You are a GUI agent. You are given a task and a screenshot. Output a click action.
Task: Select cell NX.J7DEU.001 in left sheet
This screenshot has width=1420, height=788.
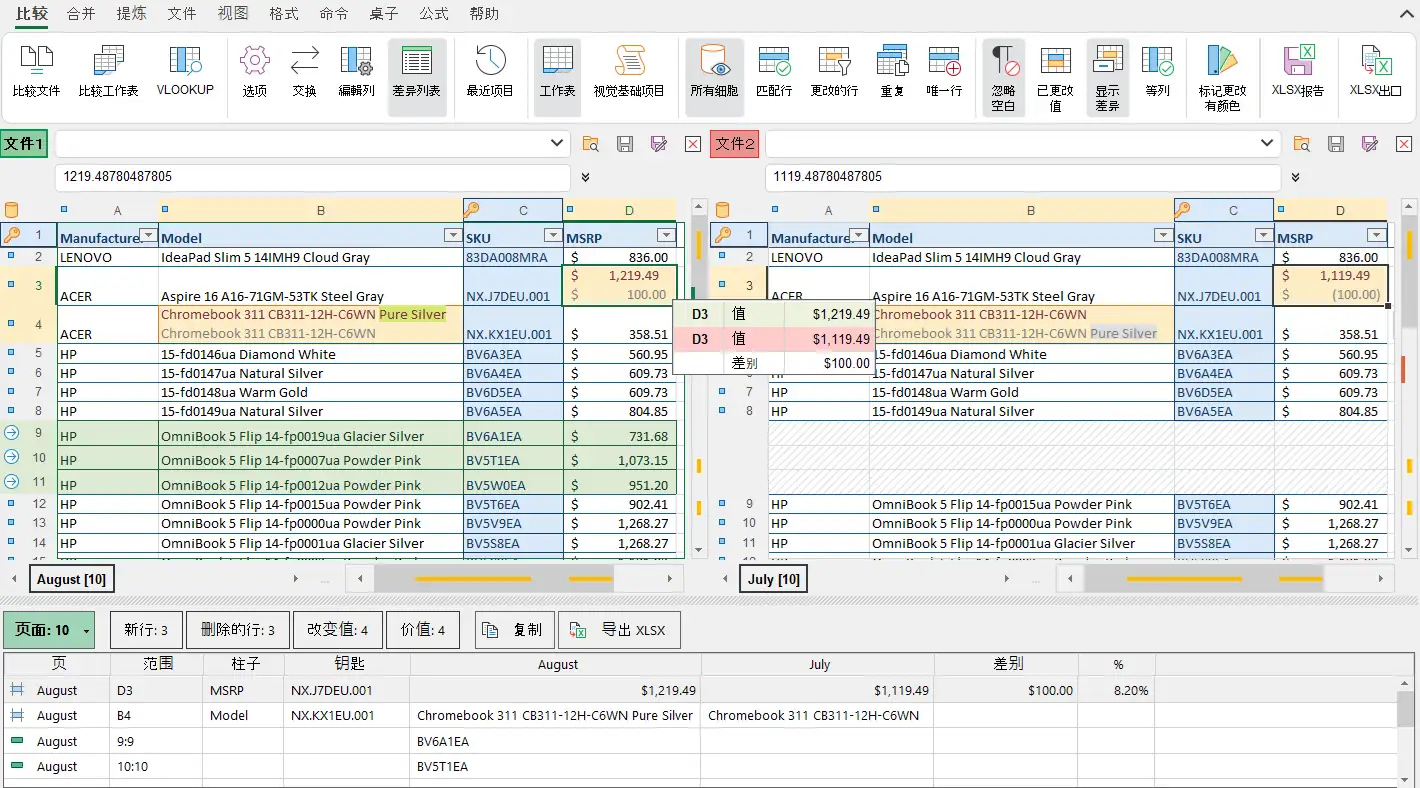(513, 286)
